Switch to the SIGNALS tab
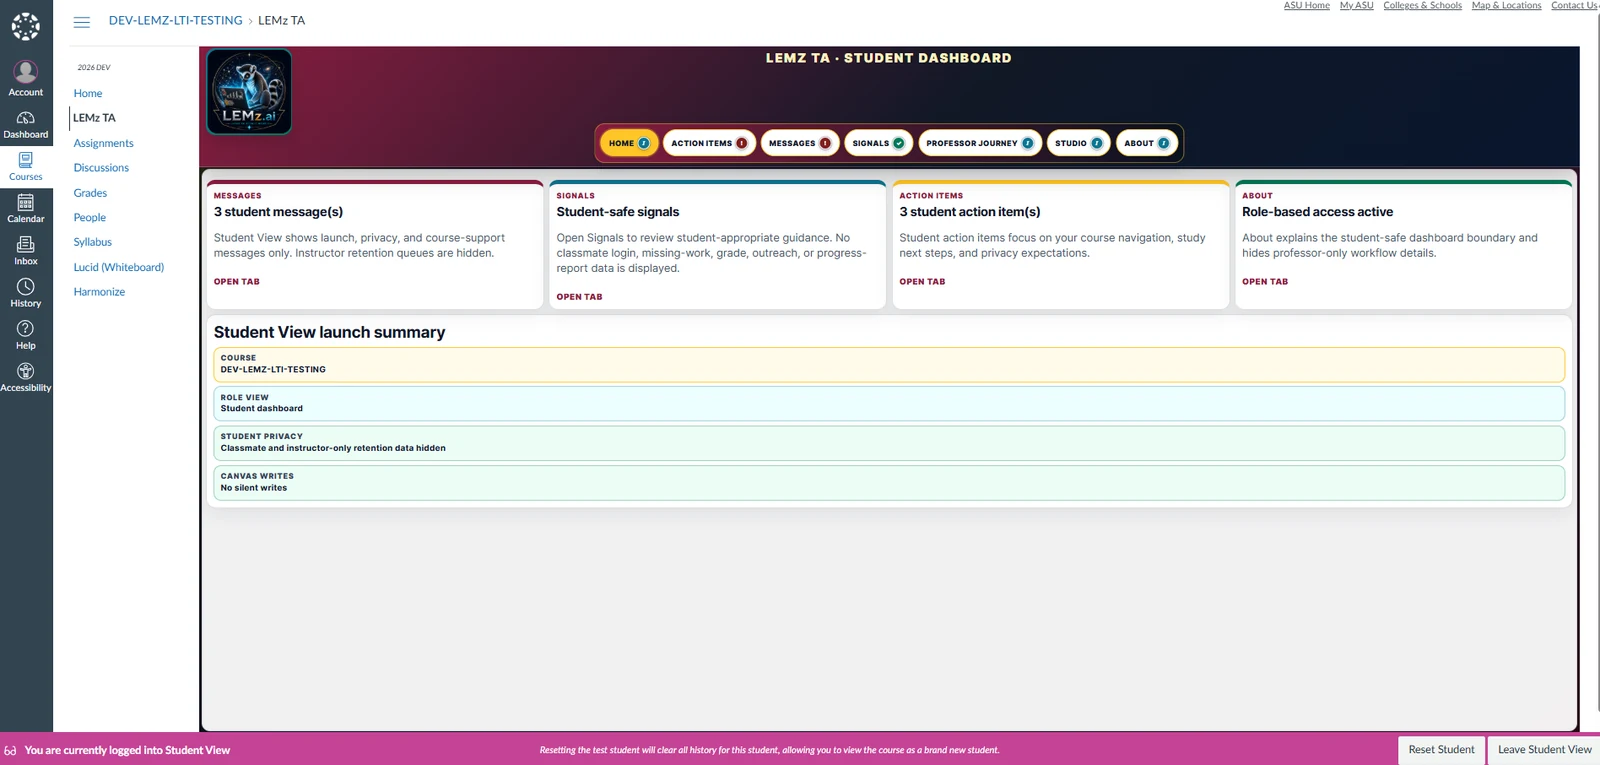1600x765 pixels. 878,143
